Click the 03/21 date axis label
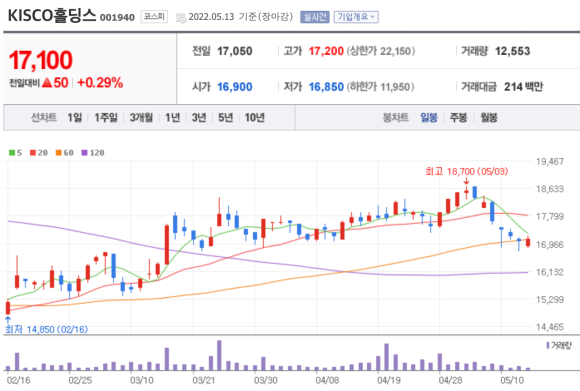 coord(203,380)
